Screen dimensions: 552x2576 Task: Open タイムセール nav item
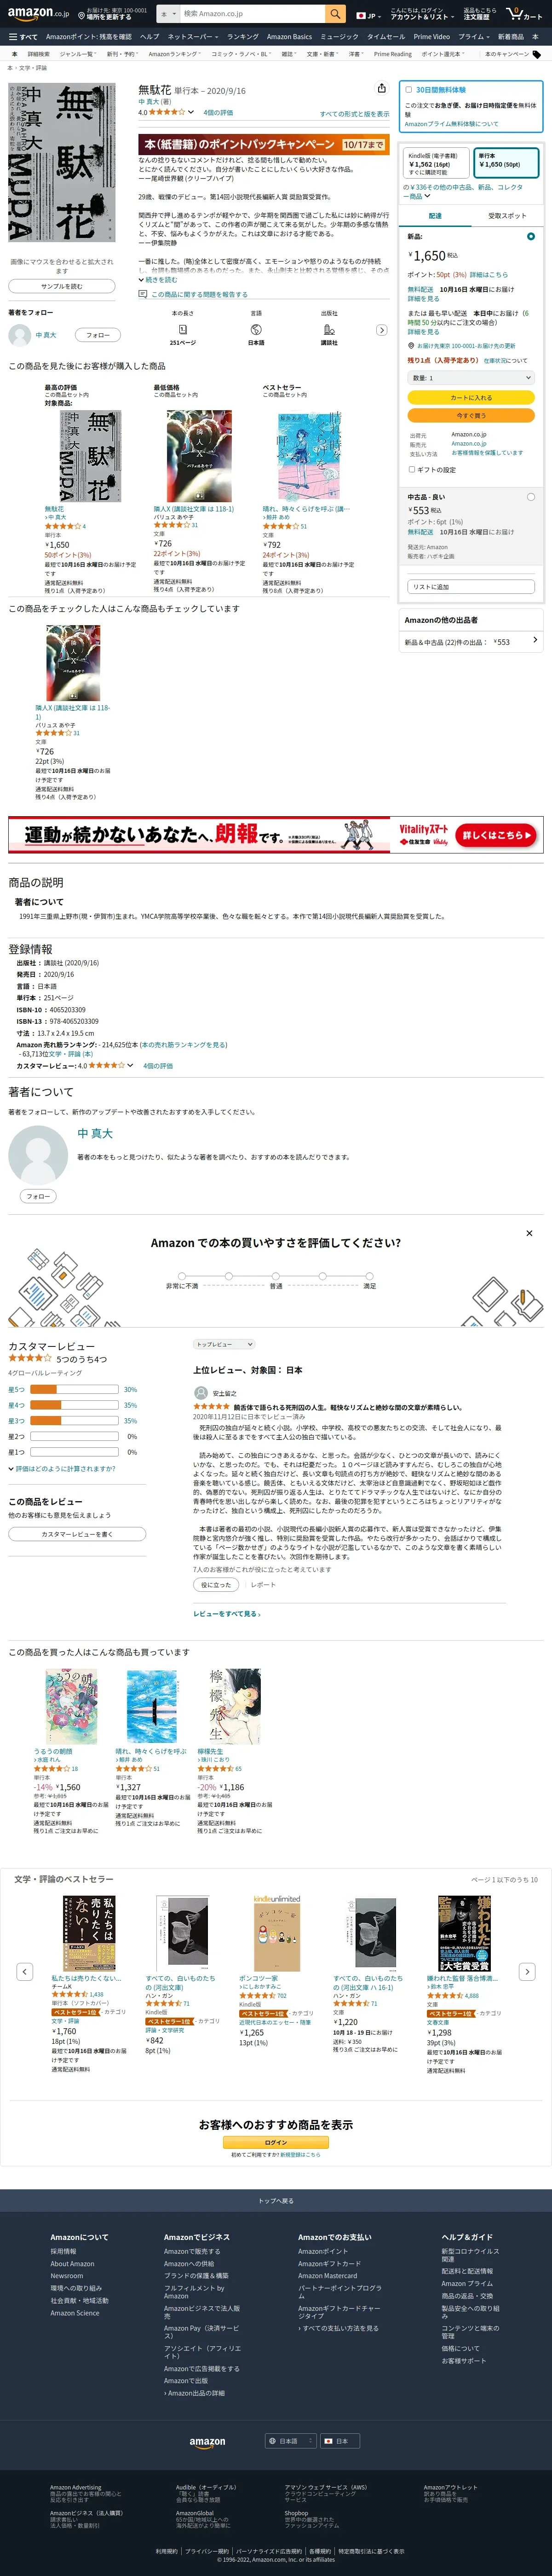[386, 36]
